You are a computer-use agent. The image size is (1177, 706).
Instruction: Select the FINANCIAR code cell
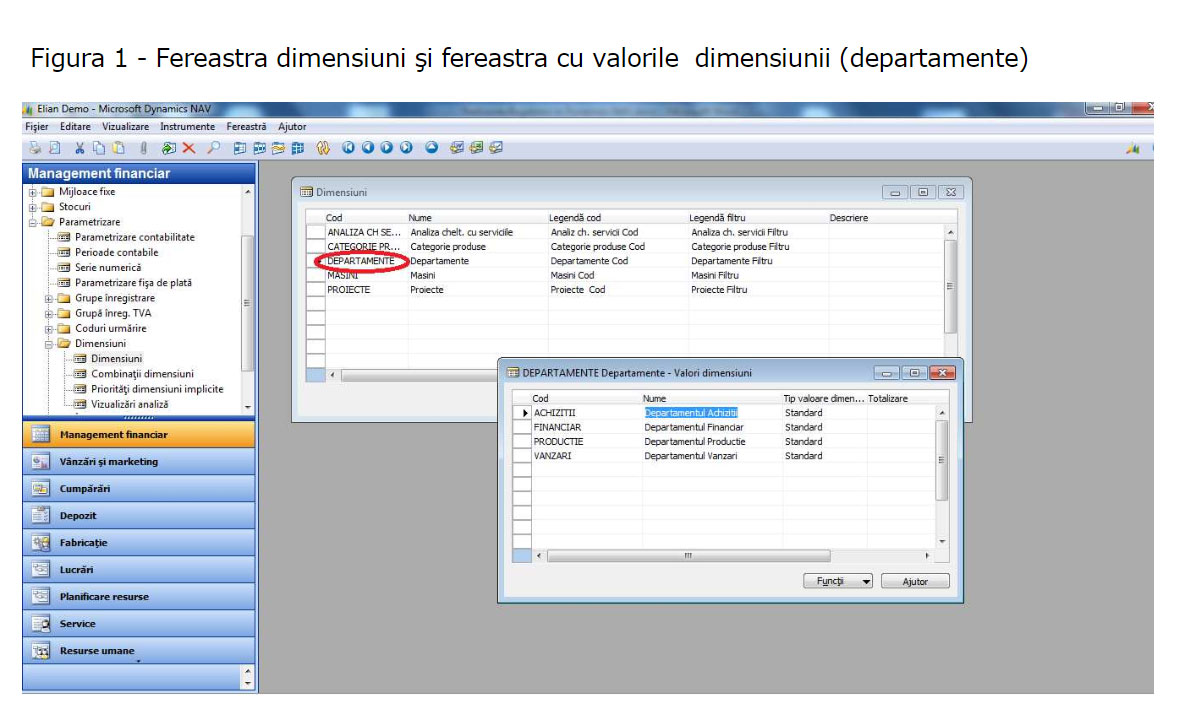556,427
